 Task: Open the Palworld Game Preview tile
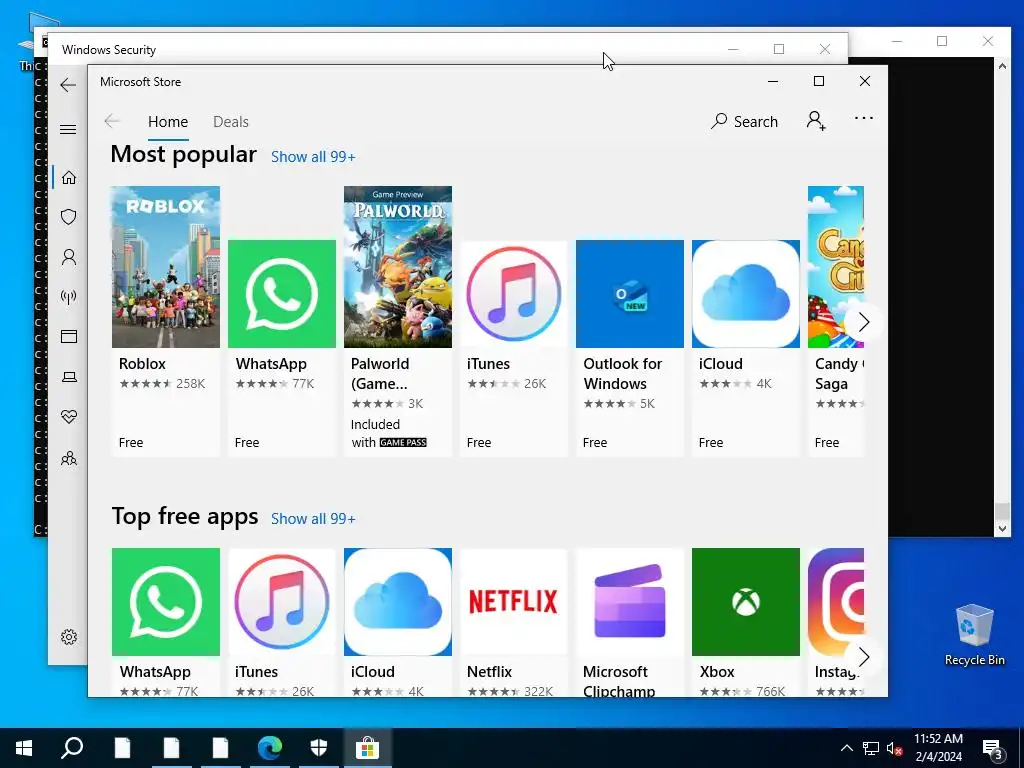[398, 320]
